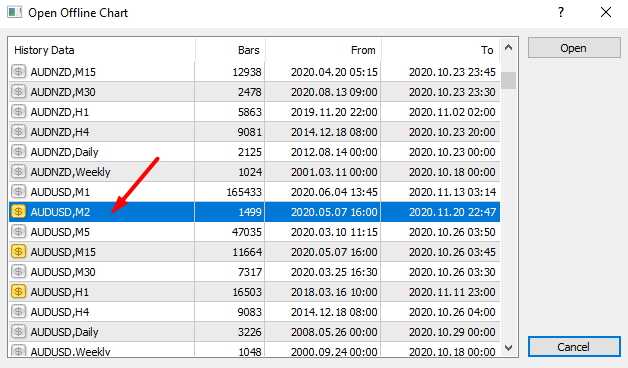Click the To date 2020.10.29 00:00
Image resolution: width=628 pixels, height=368 pixels.
[452, 332]
